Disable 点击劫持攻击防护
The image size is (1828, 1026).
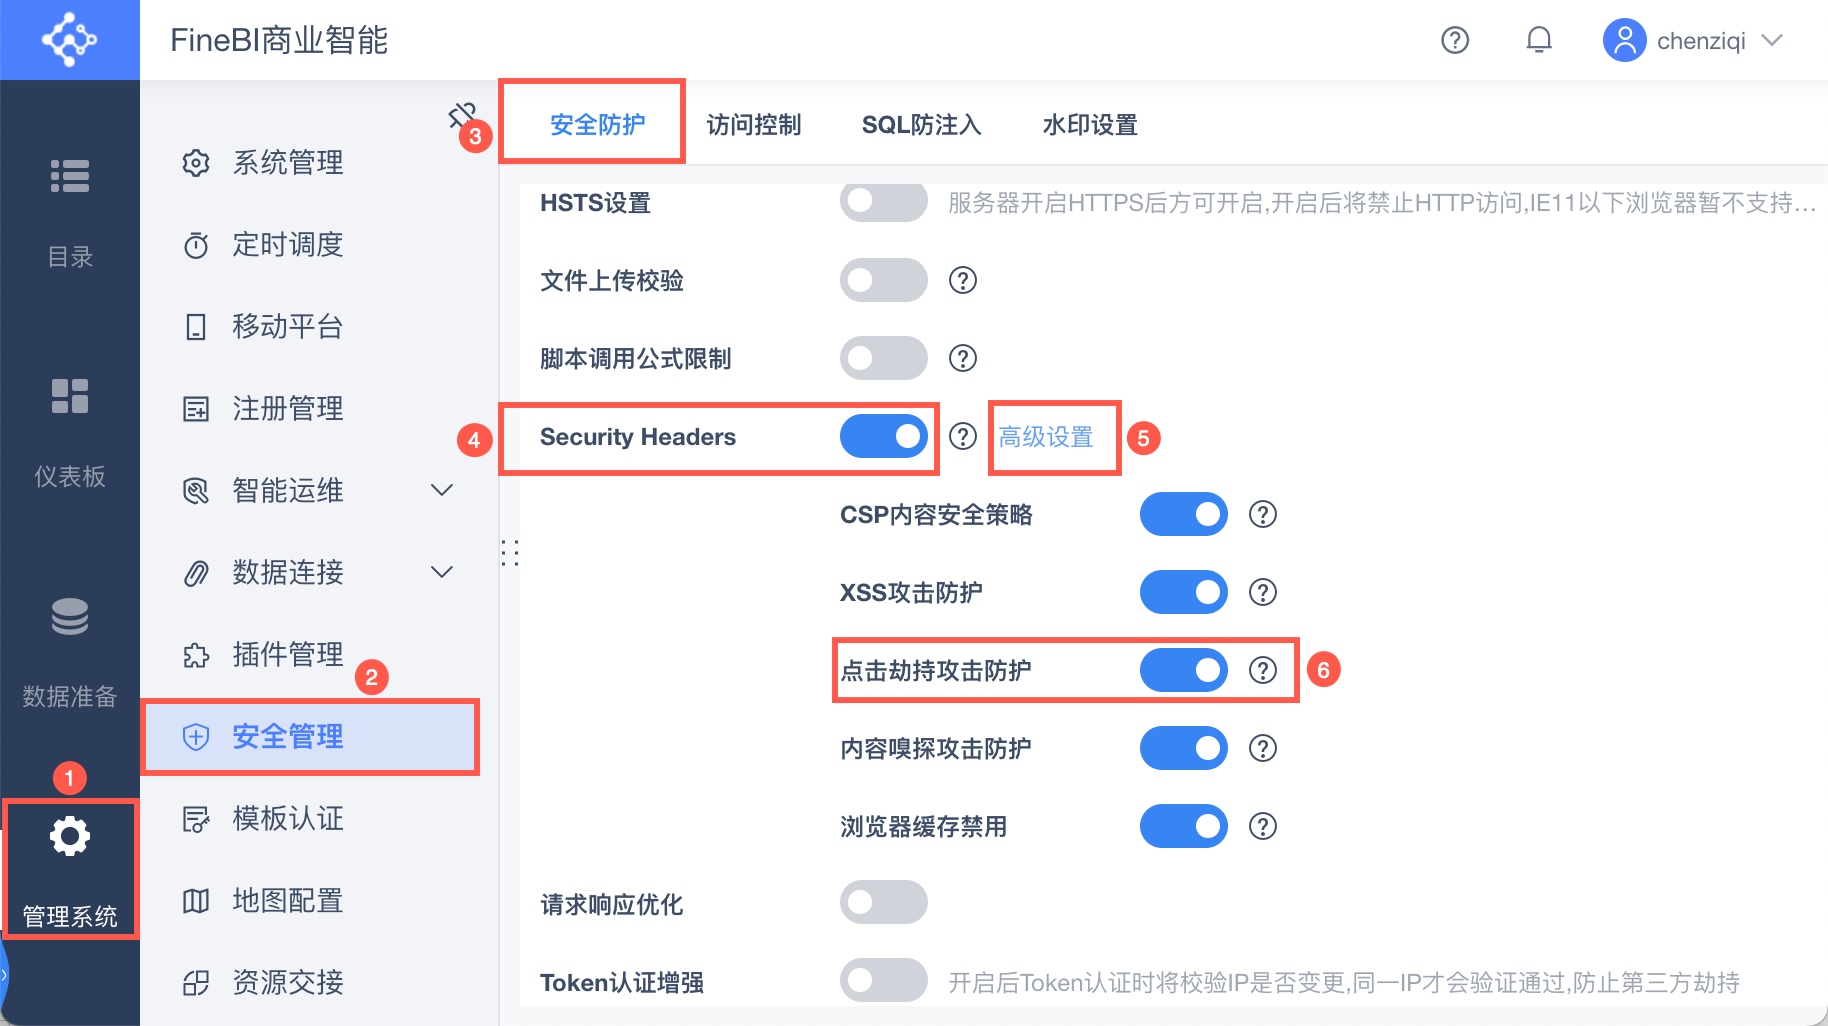tap(1183, 670)
